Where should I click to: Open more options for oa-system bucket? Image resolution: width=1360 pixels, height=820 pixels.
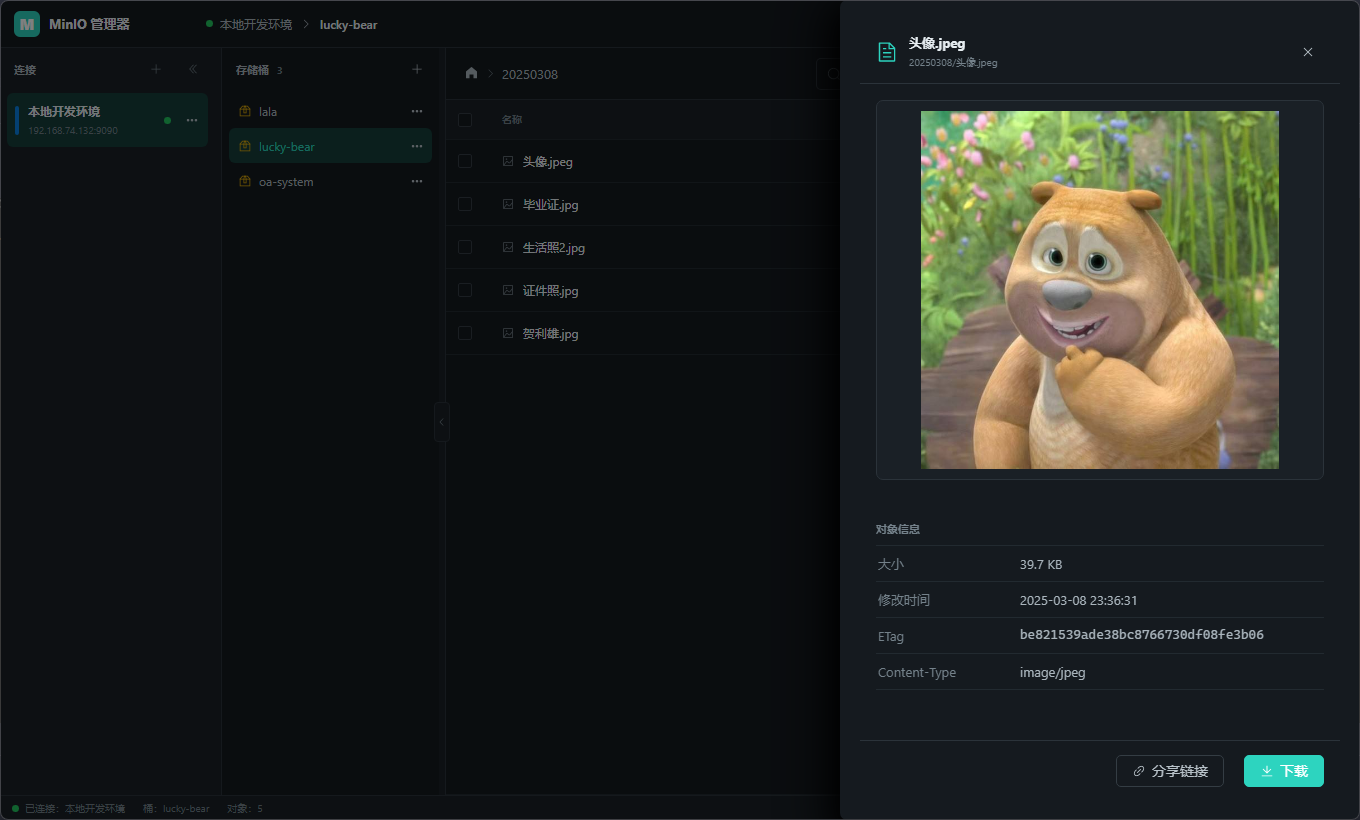point(417,181)
